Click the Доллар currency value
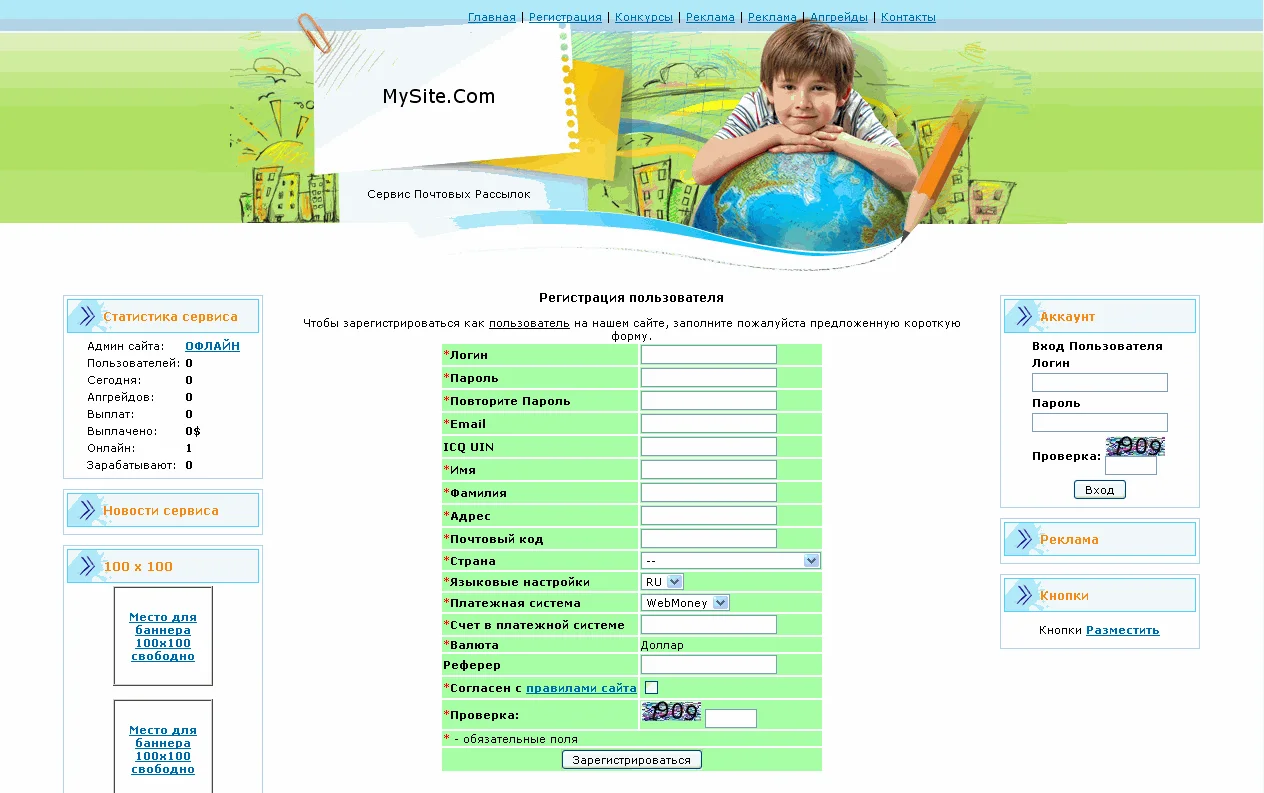 point(662,645)
